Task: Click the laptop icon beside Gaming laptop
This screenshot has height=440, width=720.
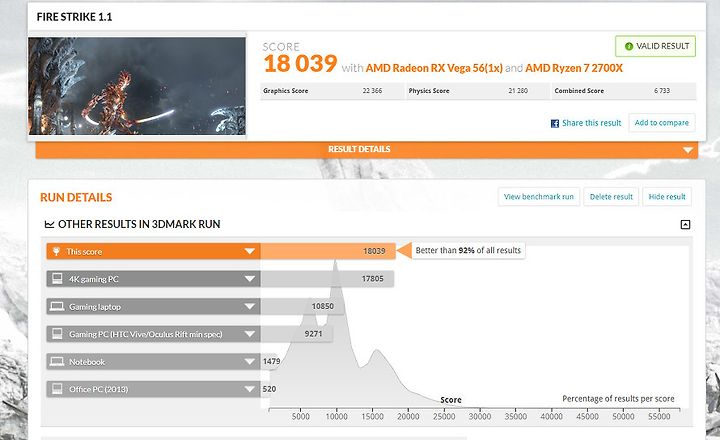Action: click(57, 306)
